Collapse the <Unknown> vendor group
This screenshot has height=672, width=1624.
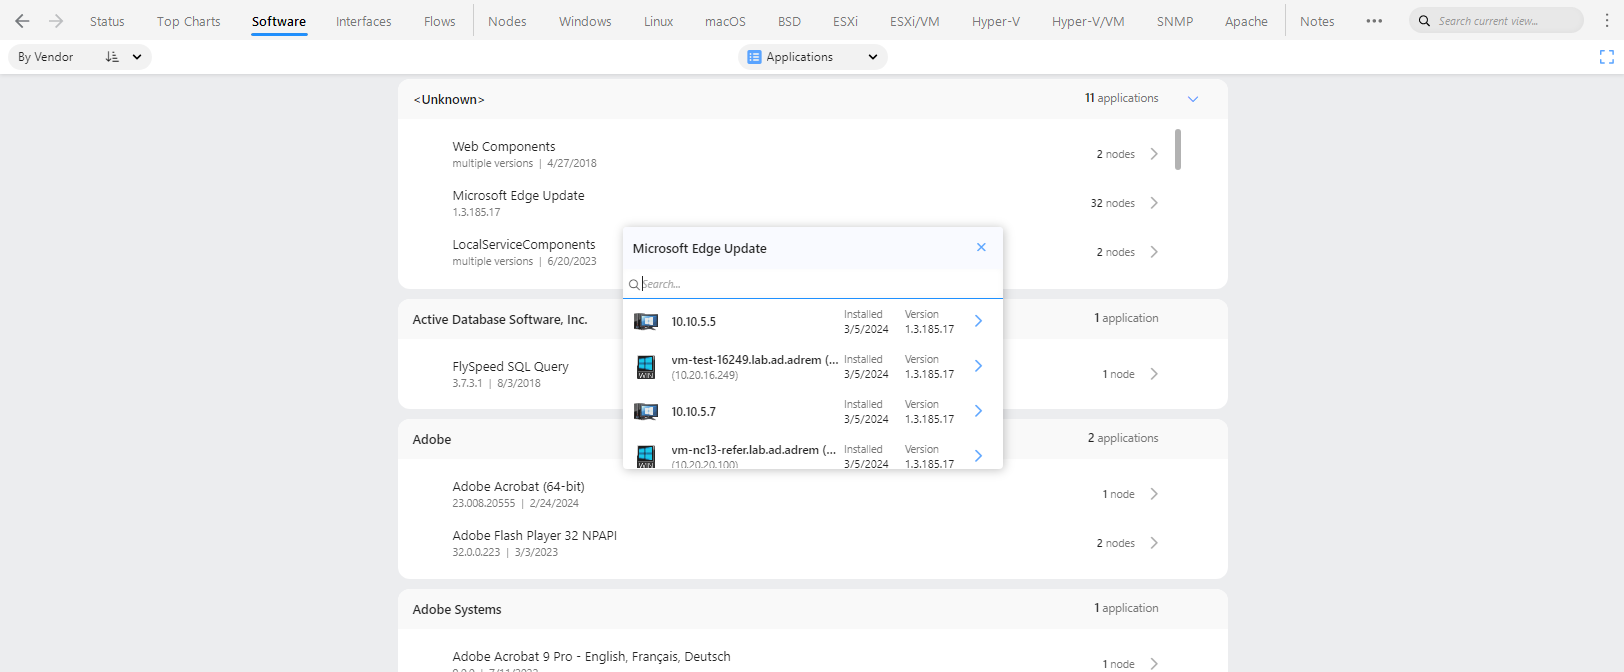1193,99
